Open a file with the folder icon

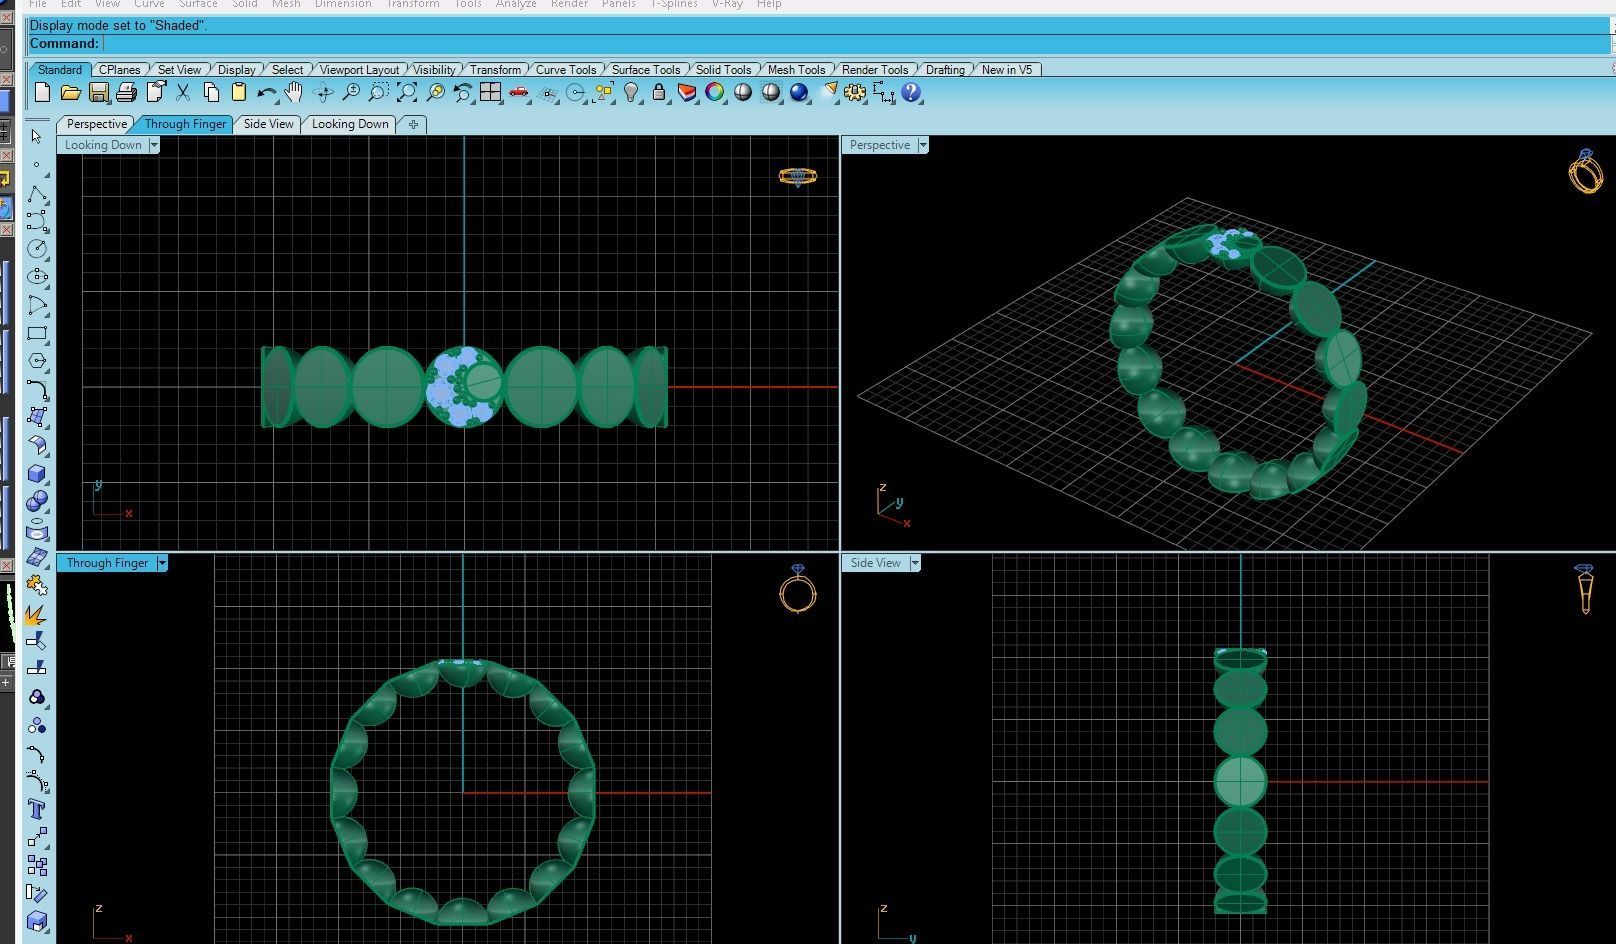(x=70, y=93)
